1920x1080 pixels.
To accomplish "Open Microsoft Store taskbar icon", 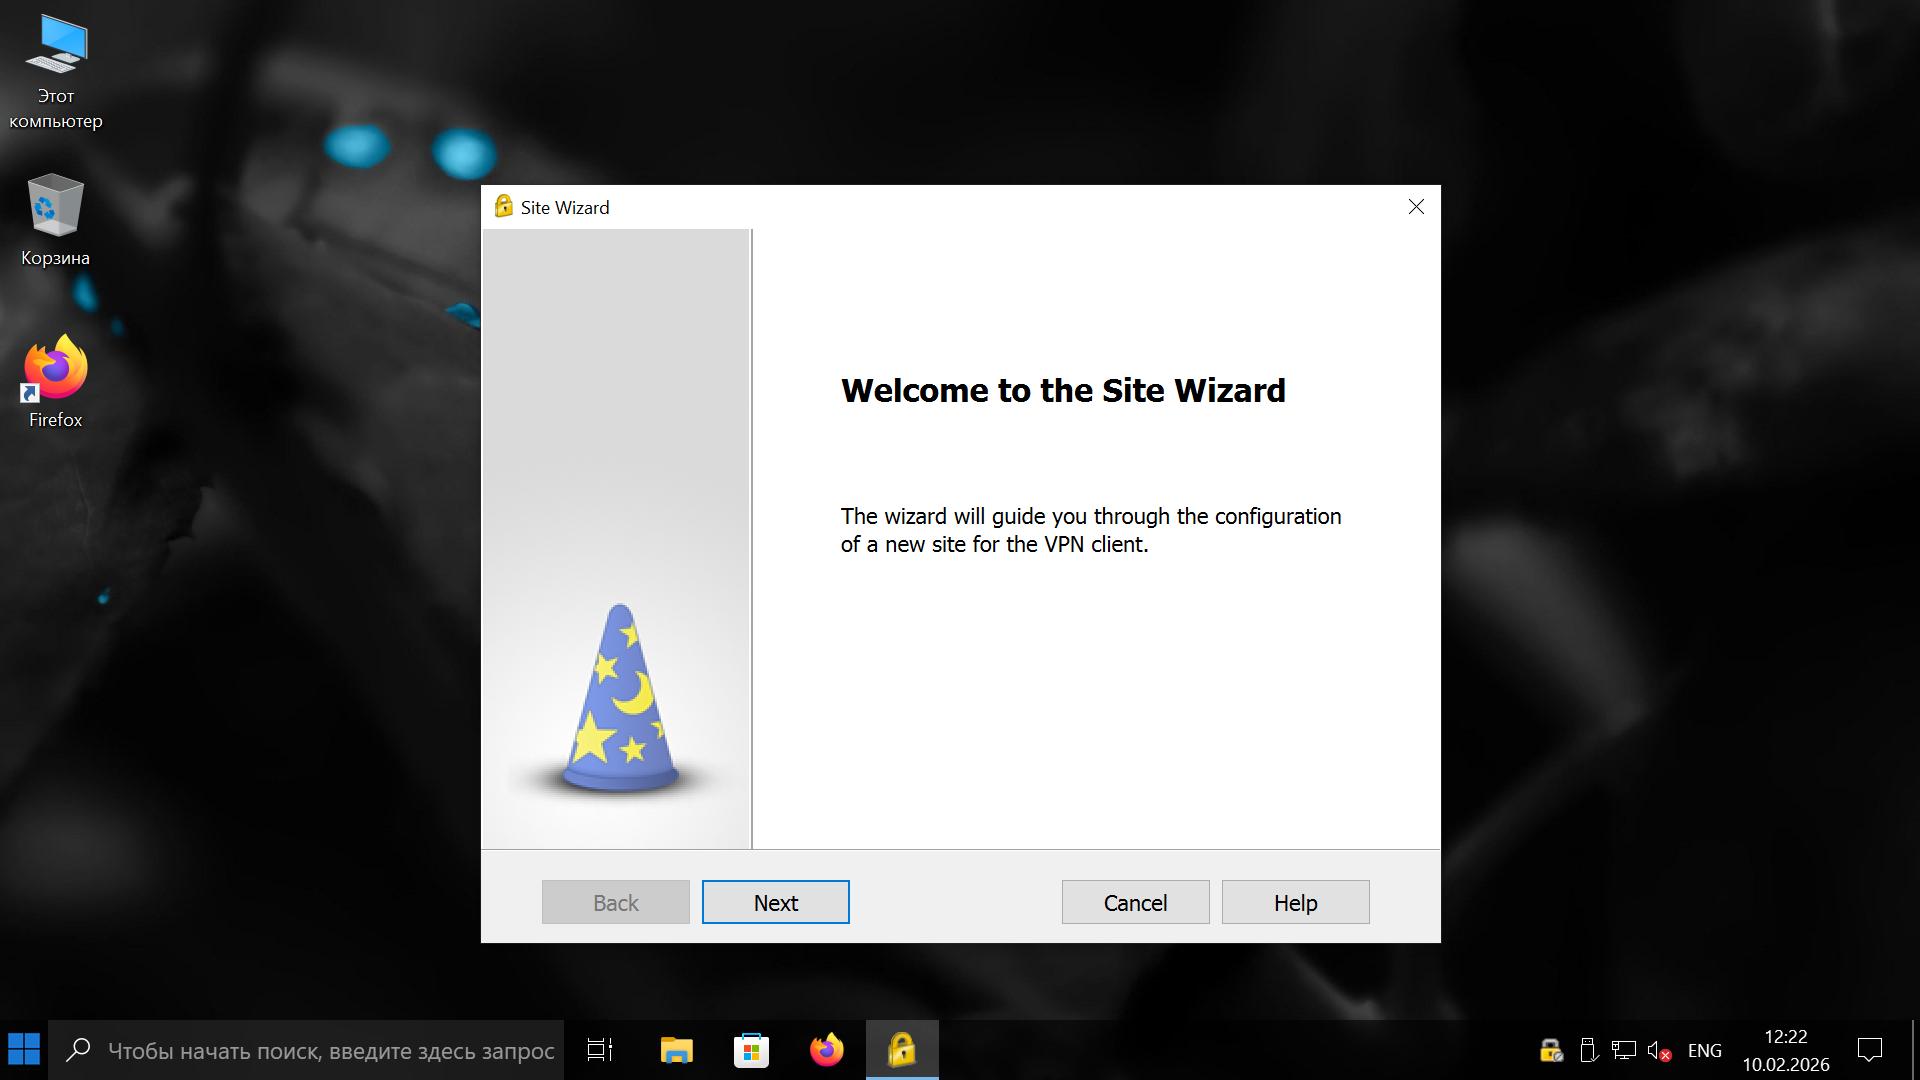I will [751, 1050].
